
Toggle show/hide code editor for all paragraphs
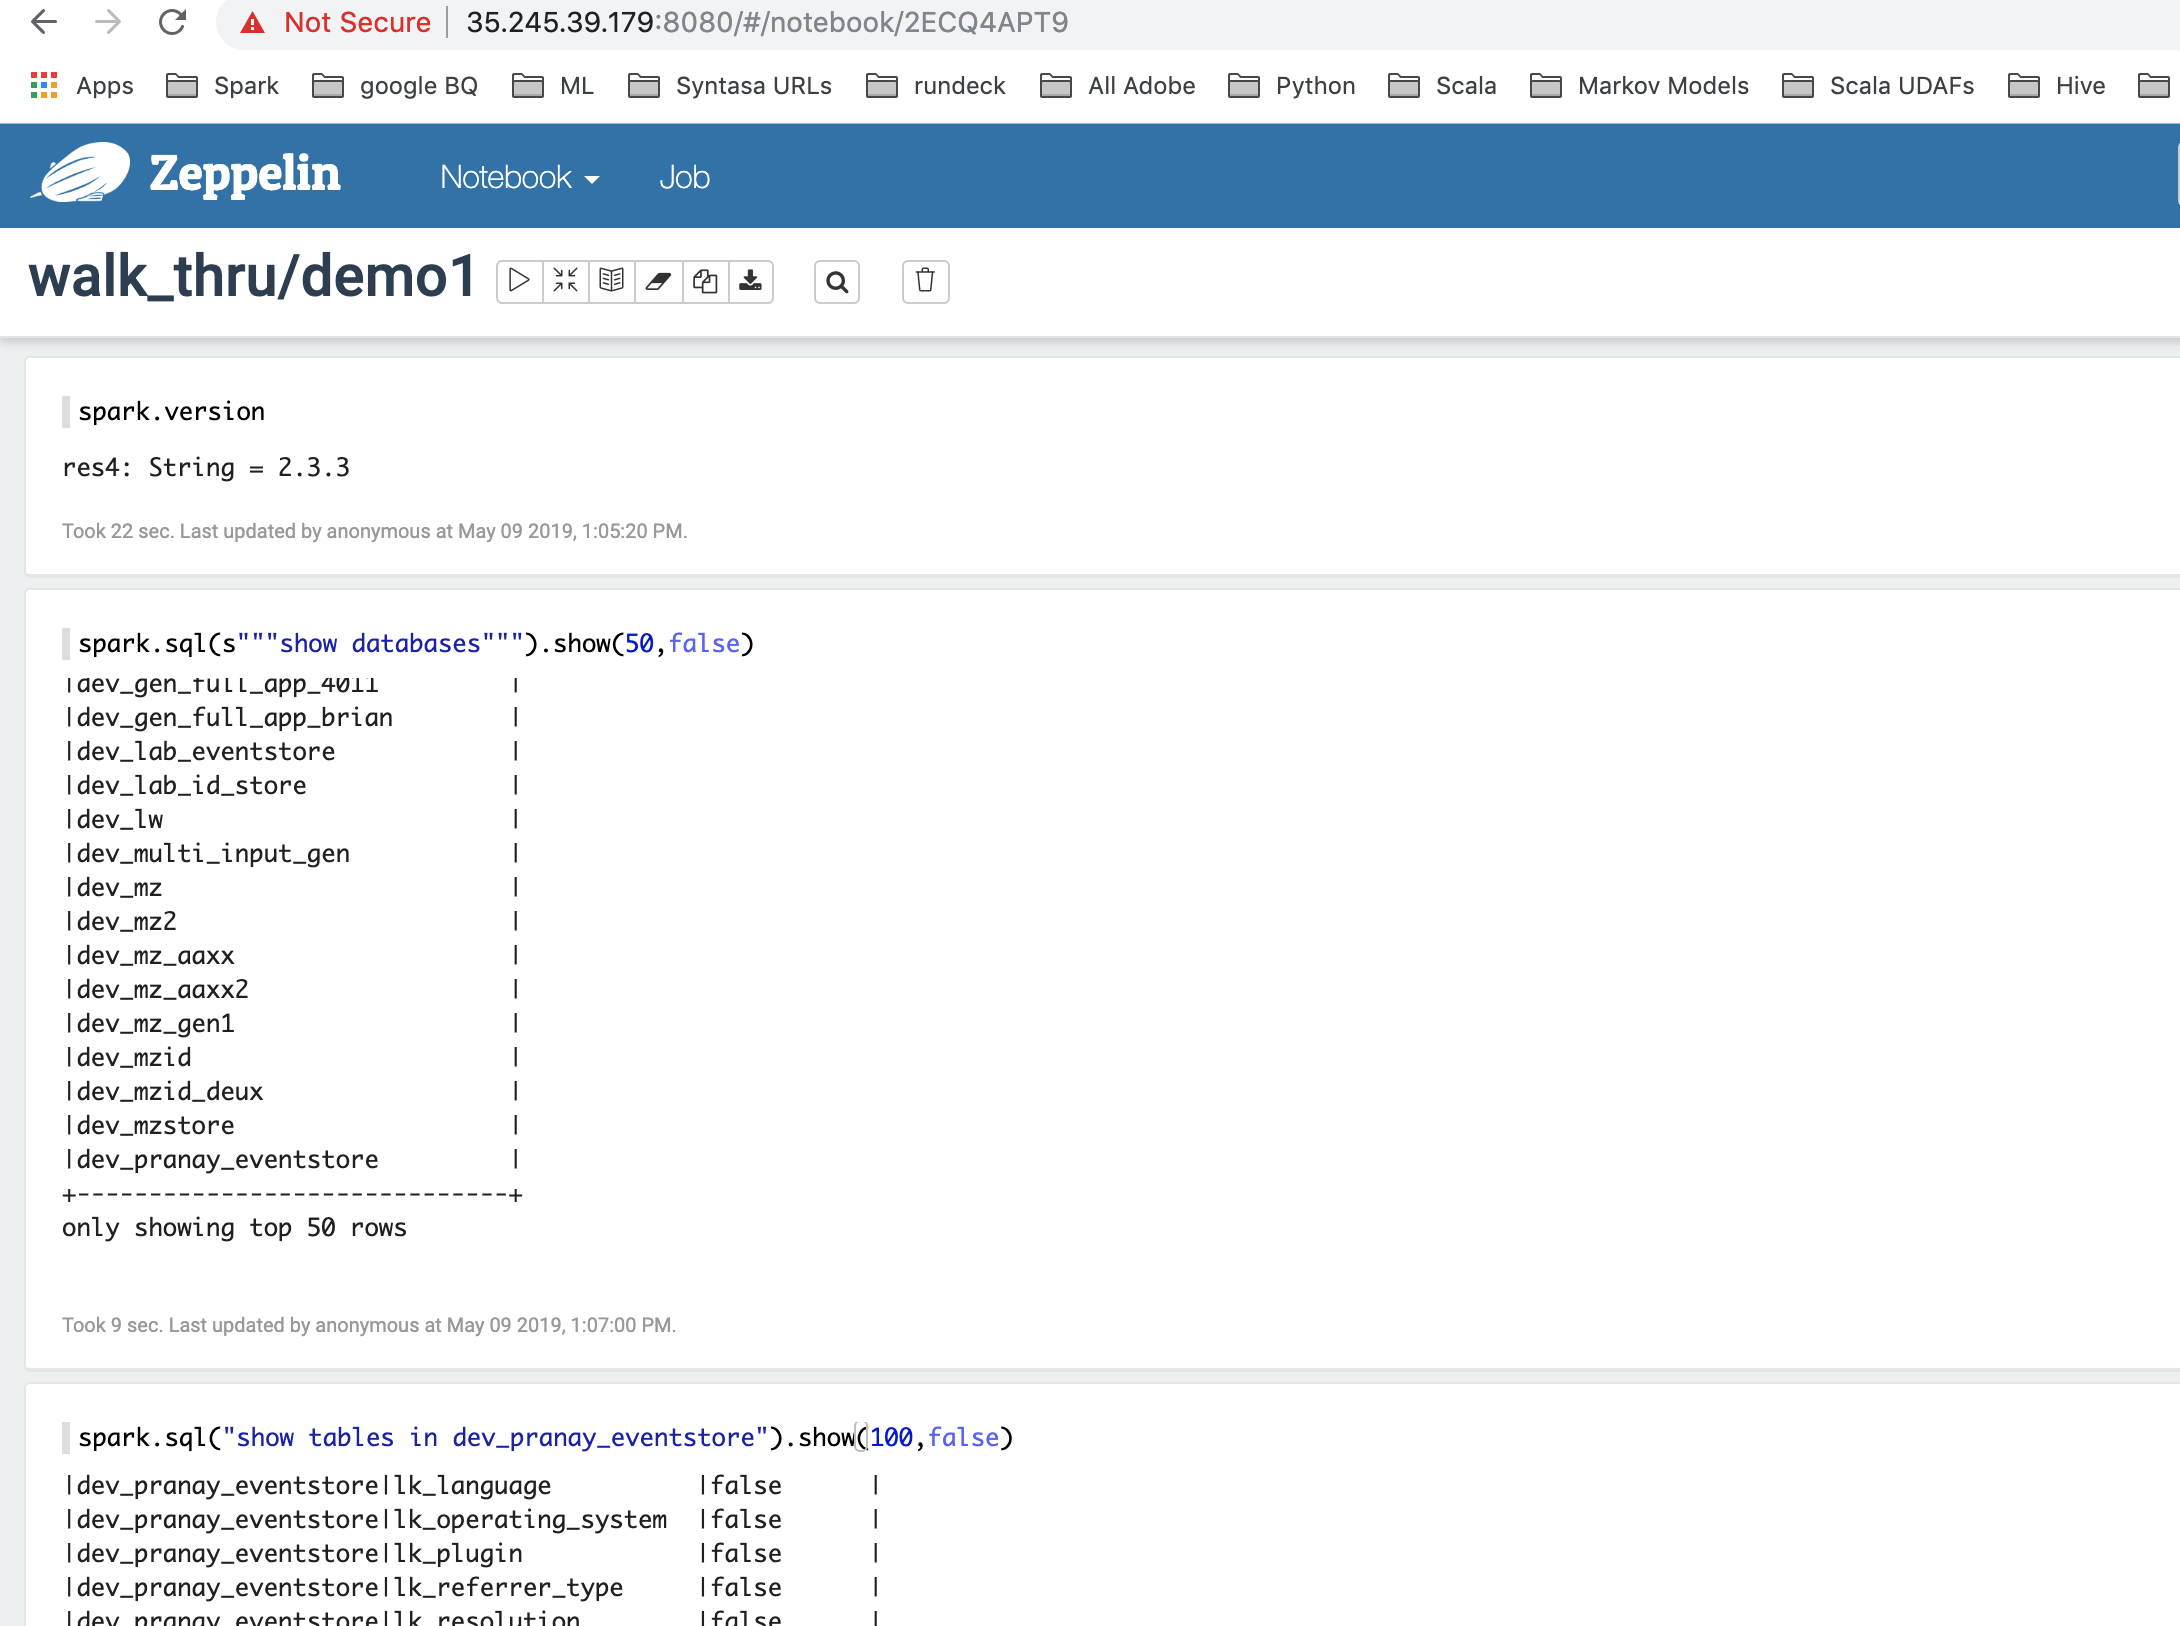tap(565, 281)
